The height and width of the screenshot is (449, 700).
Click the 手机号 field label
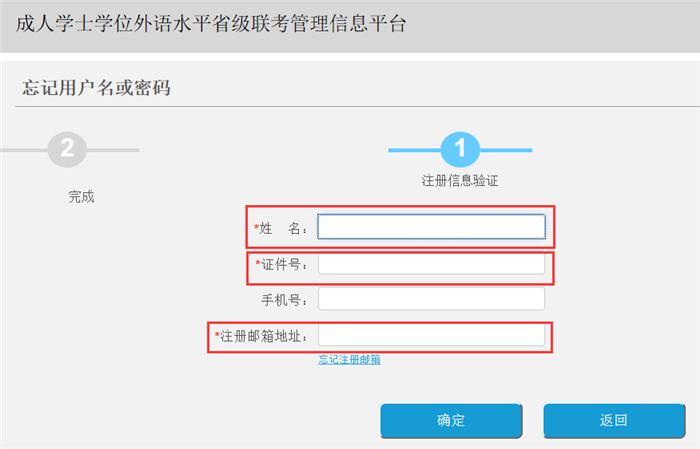(284, 299)
